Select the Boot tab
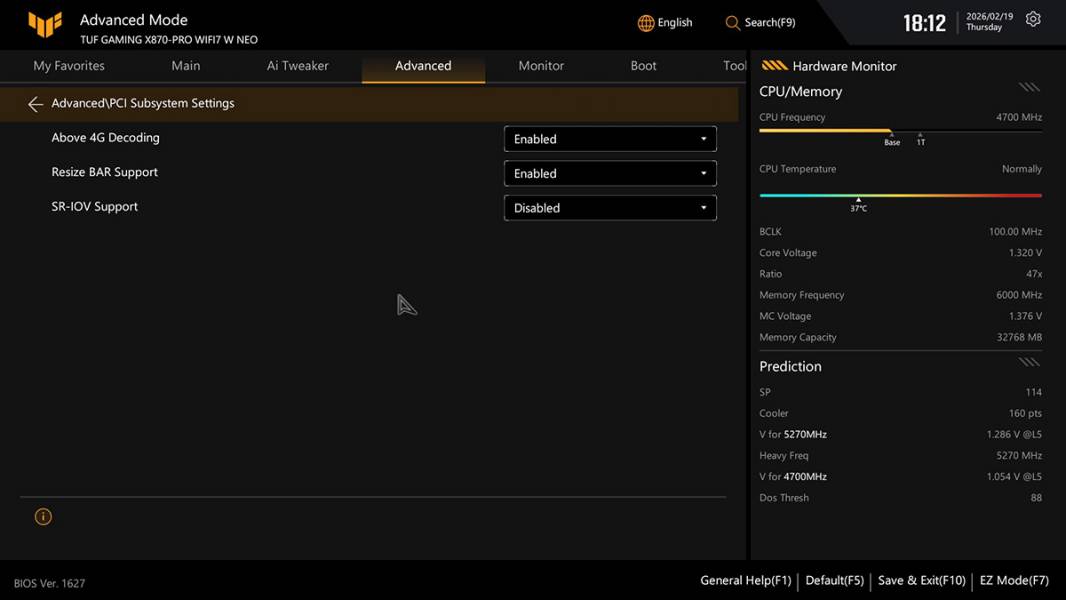The width and height of the screenshot is (1066, 600). point(643,66)
